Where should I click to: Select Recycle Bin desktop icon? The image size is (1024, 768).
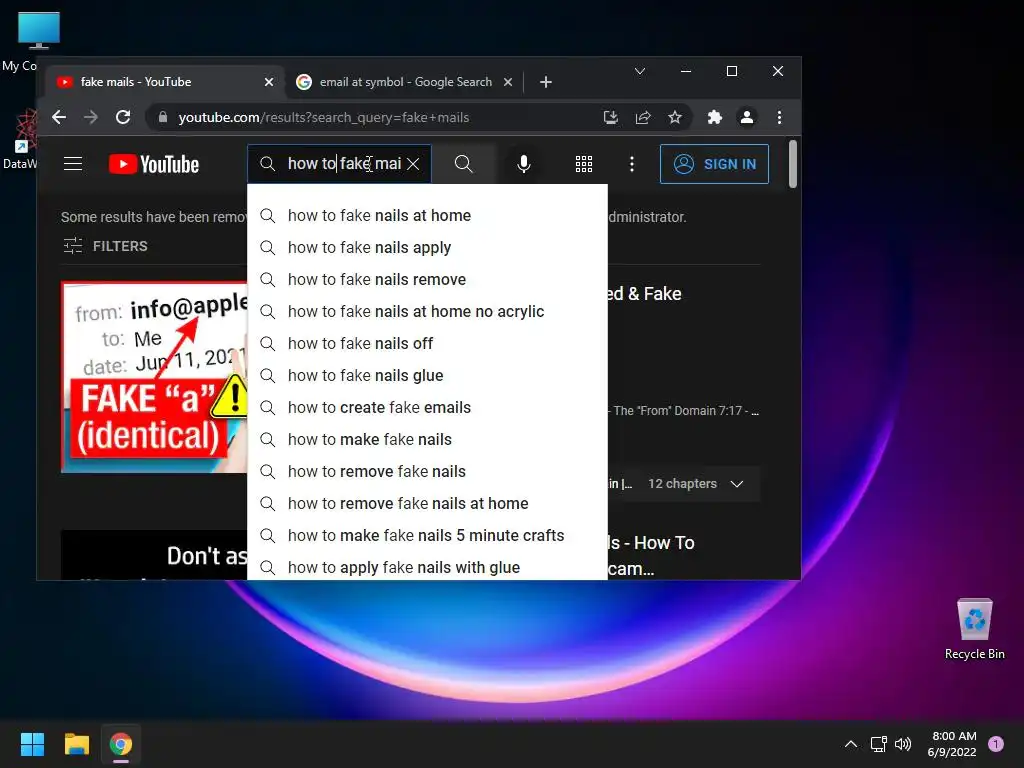tap(974, 630)
